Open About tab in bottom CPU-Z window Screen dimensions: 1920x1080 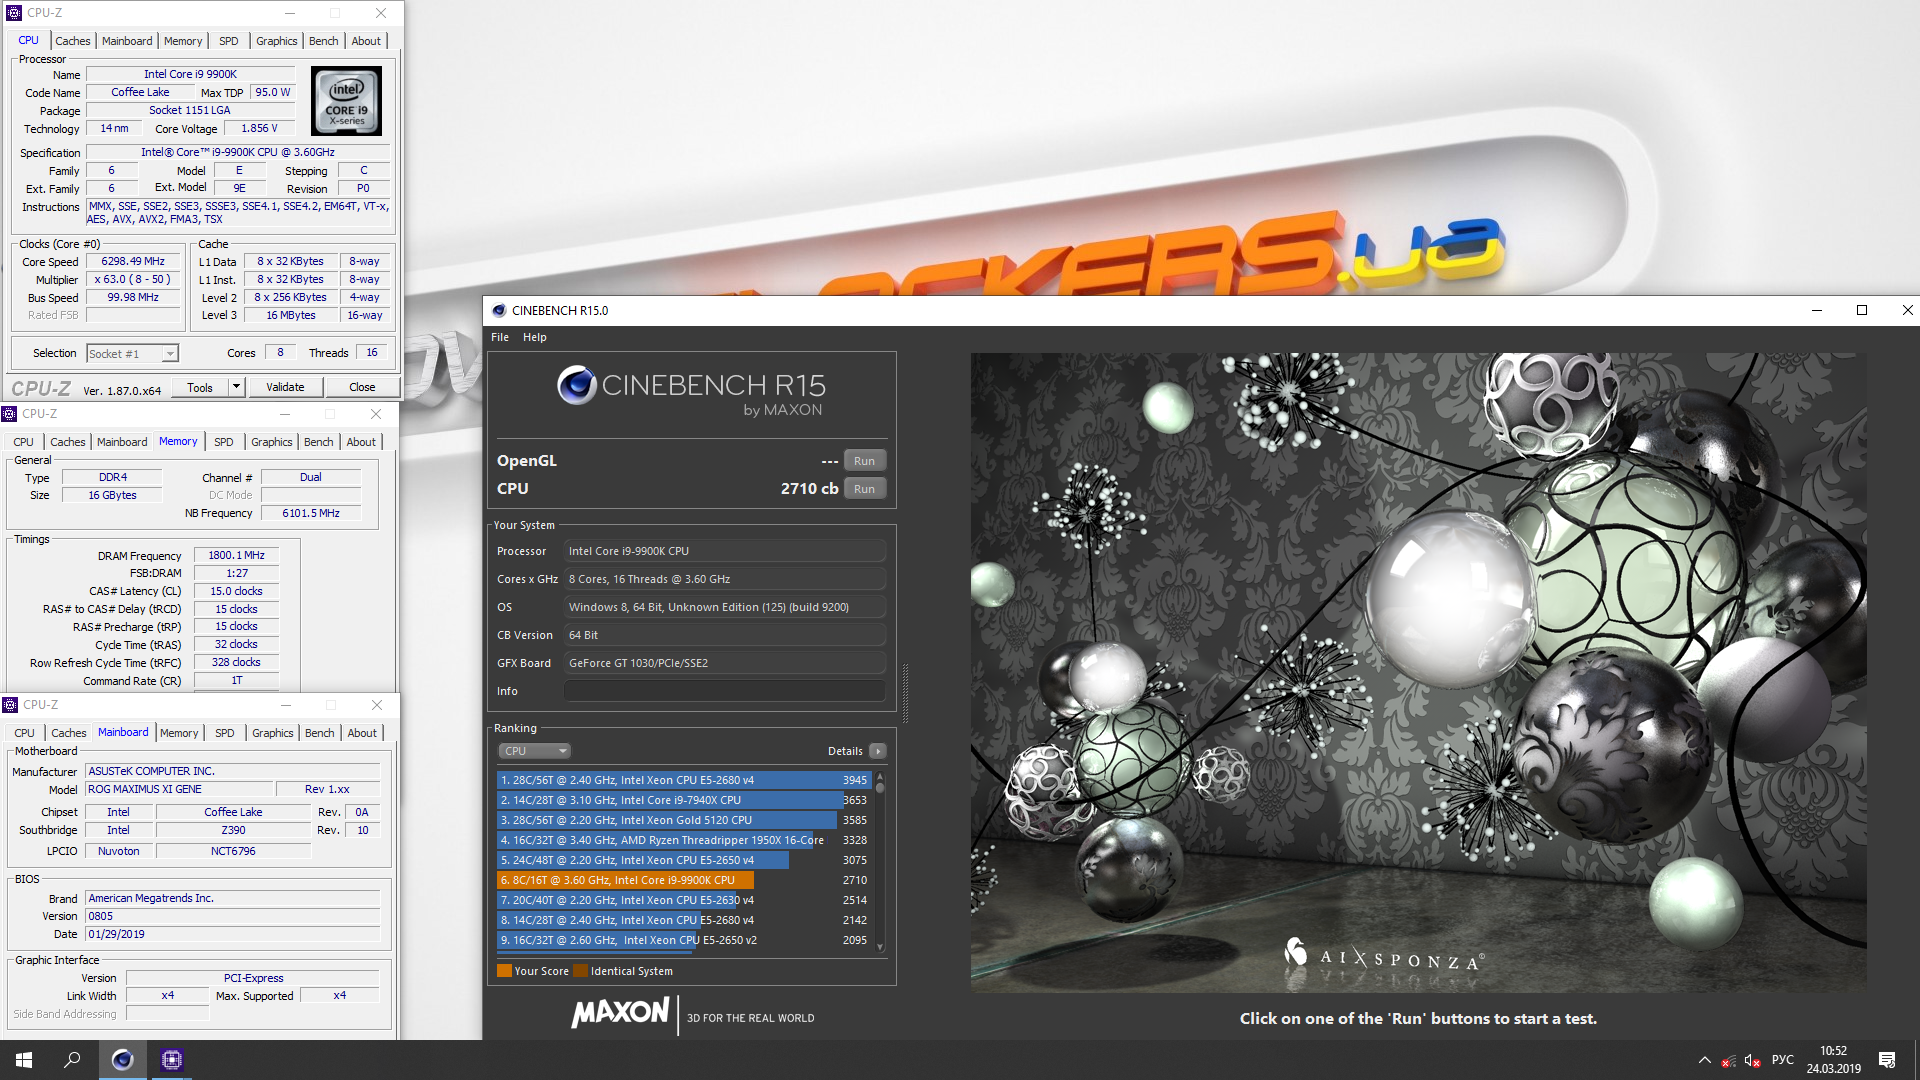point(362,733)
